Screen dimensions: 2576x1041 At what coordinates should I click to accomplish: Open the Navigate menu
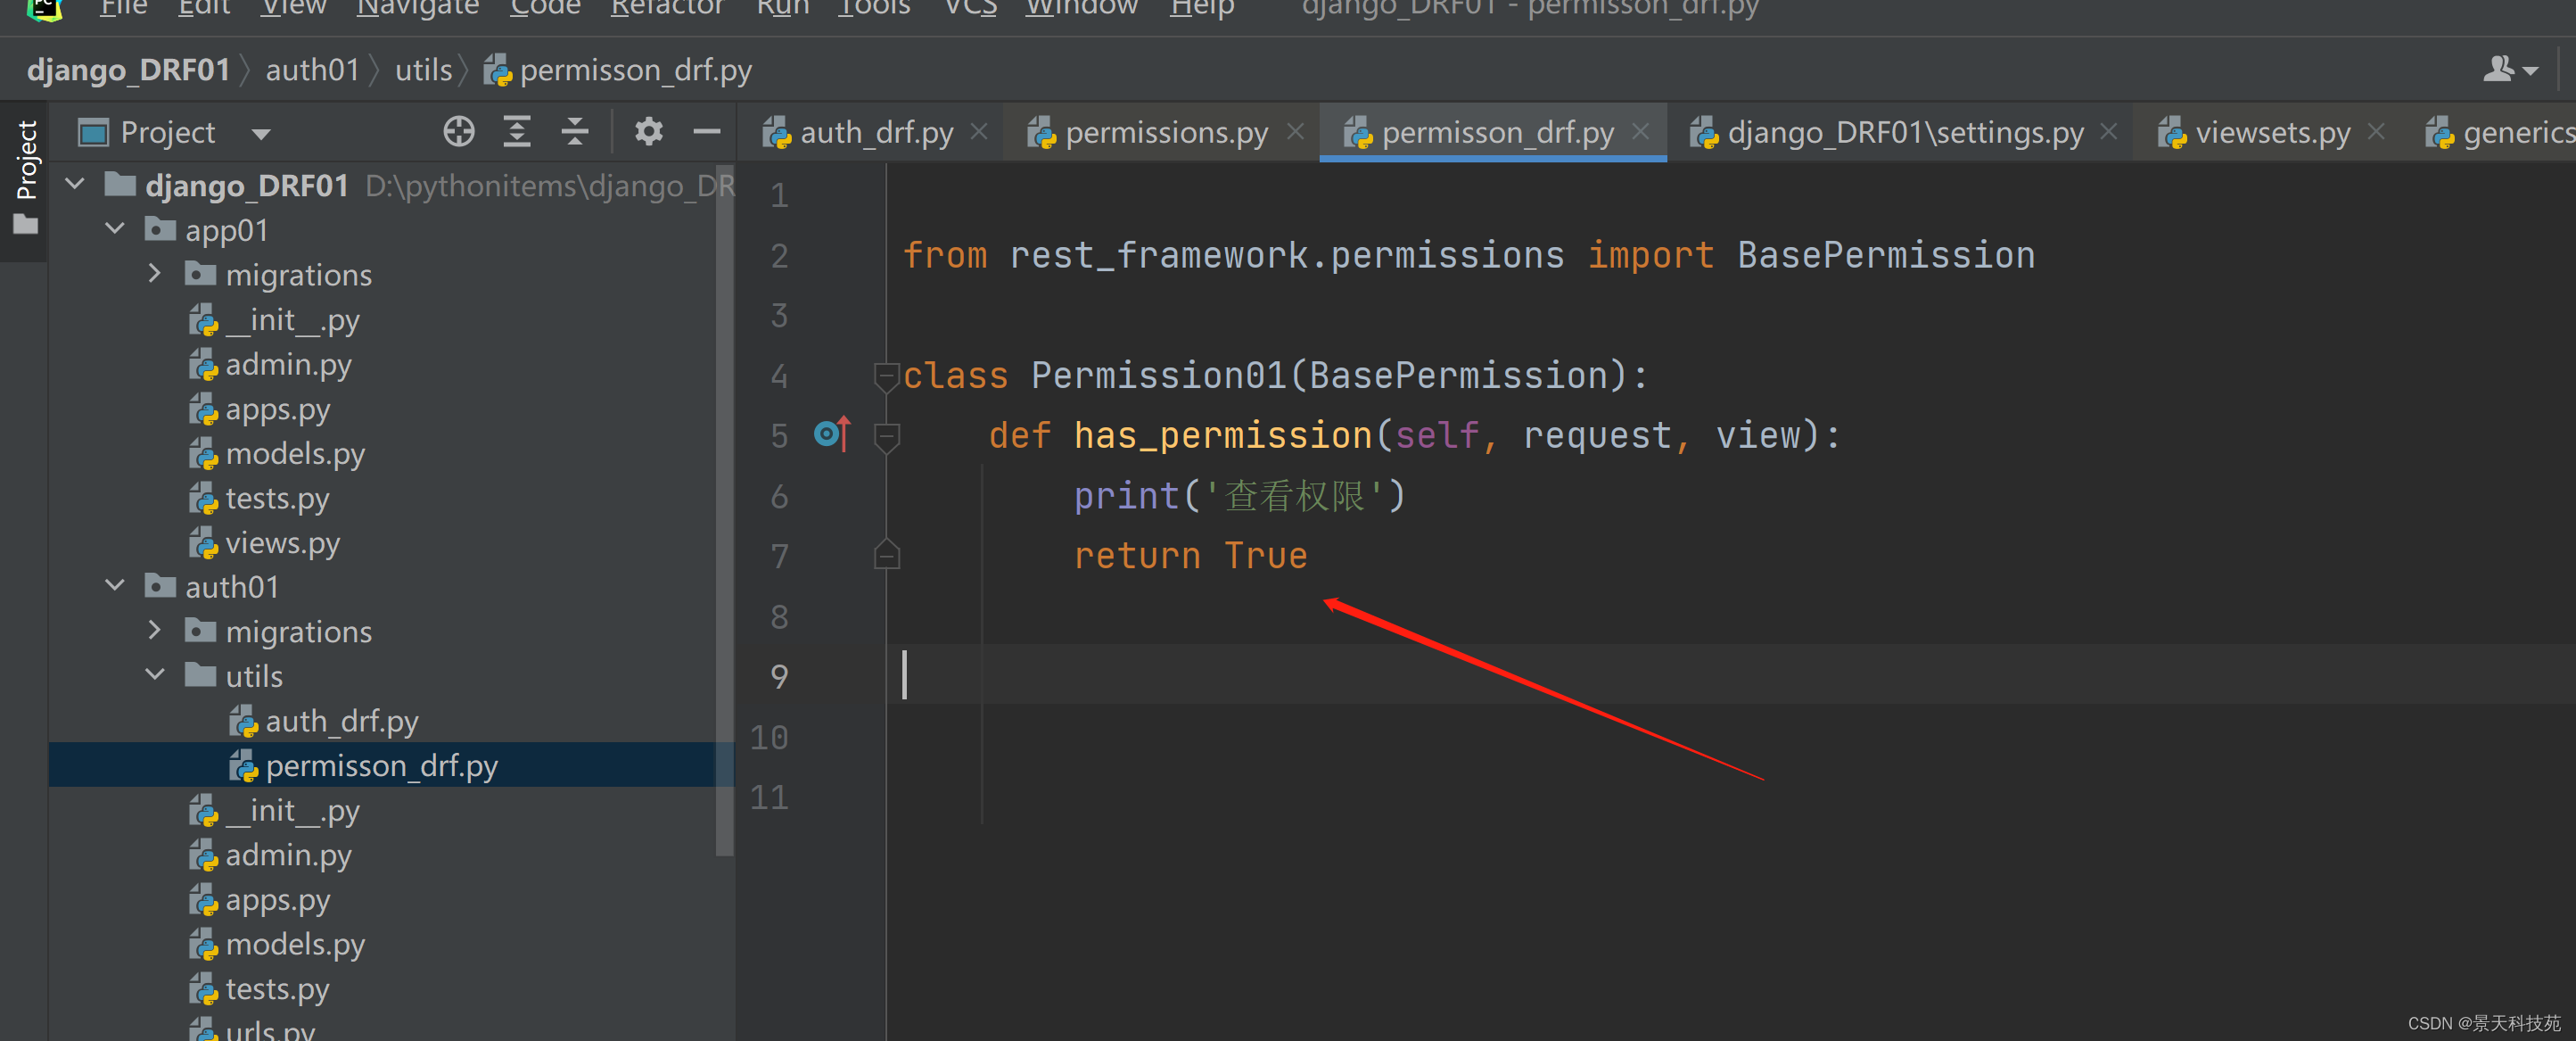418,8
